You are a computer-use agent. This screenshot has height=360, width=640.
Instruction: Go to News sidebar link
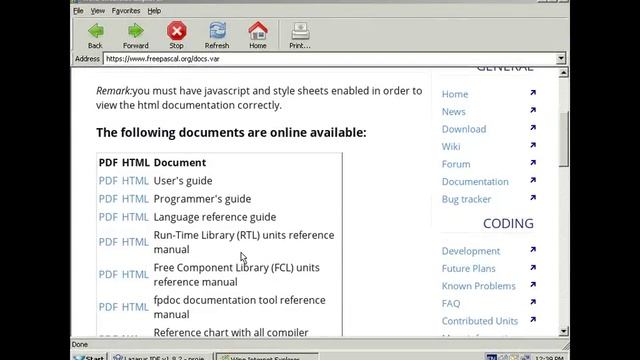[453, 112]
